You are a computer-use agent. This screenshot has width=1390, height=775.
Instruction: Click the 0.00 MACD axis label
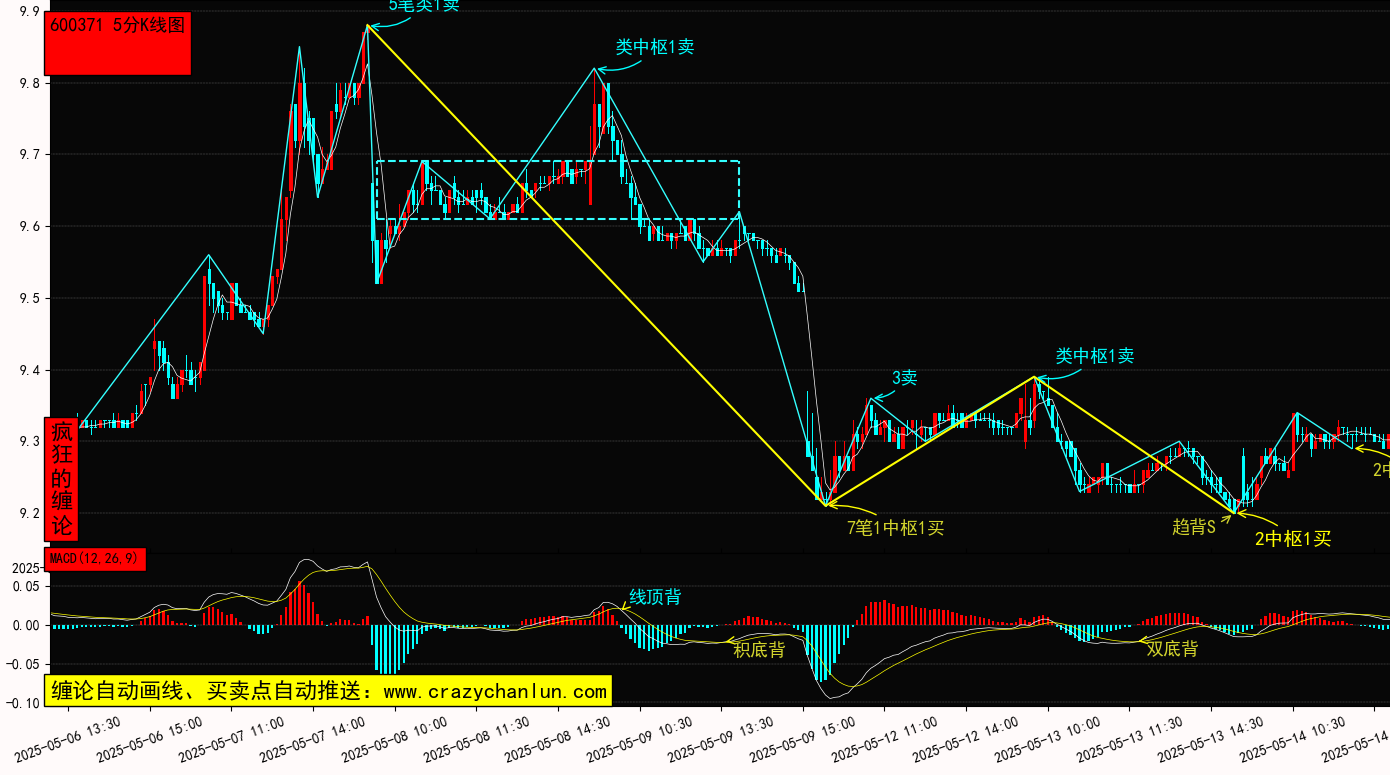pos(26,626)
